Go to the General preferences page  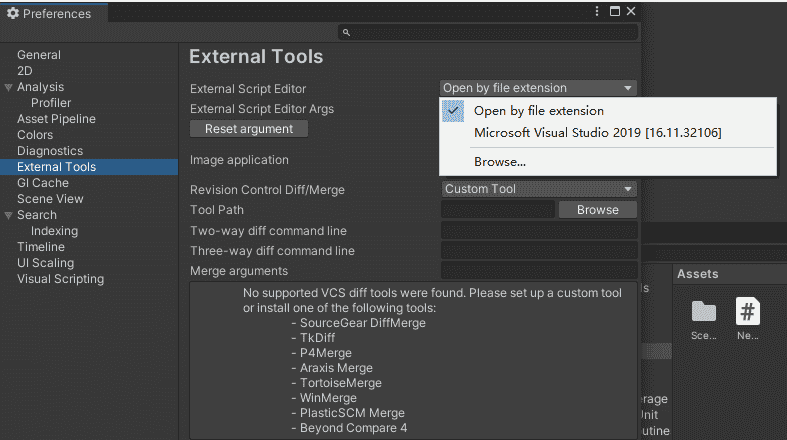(39, 55)
